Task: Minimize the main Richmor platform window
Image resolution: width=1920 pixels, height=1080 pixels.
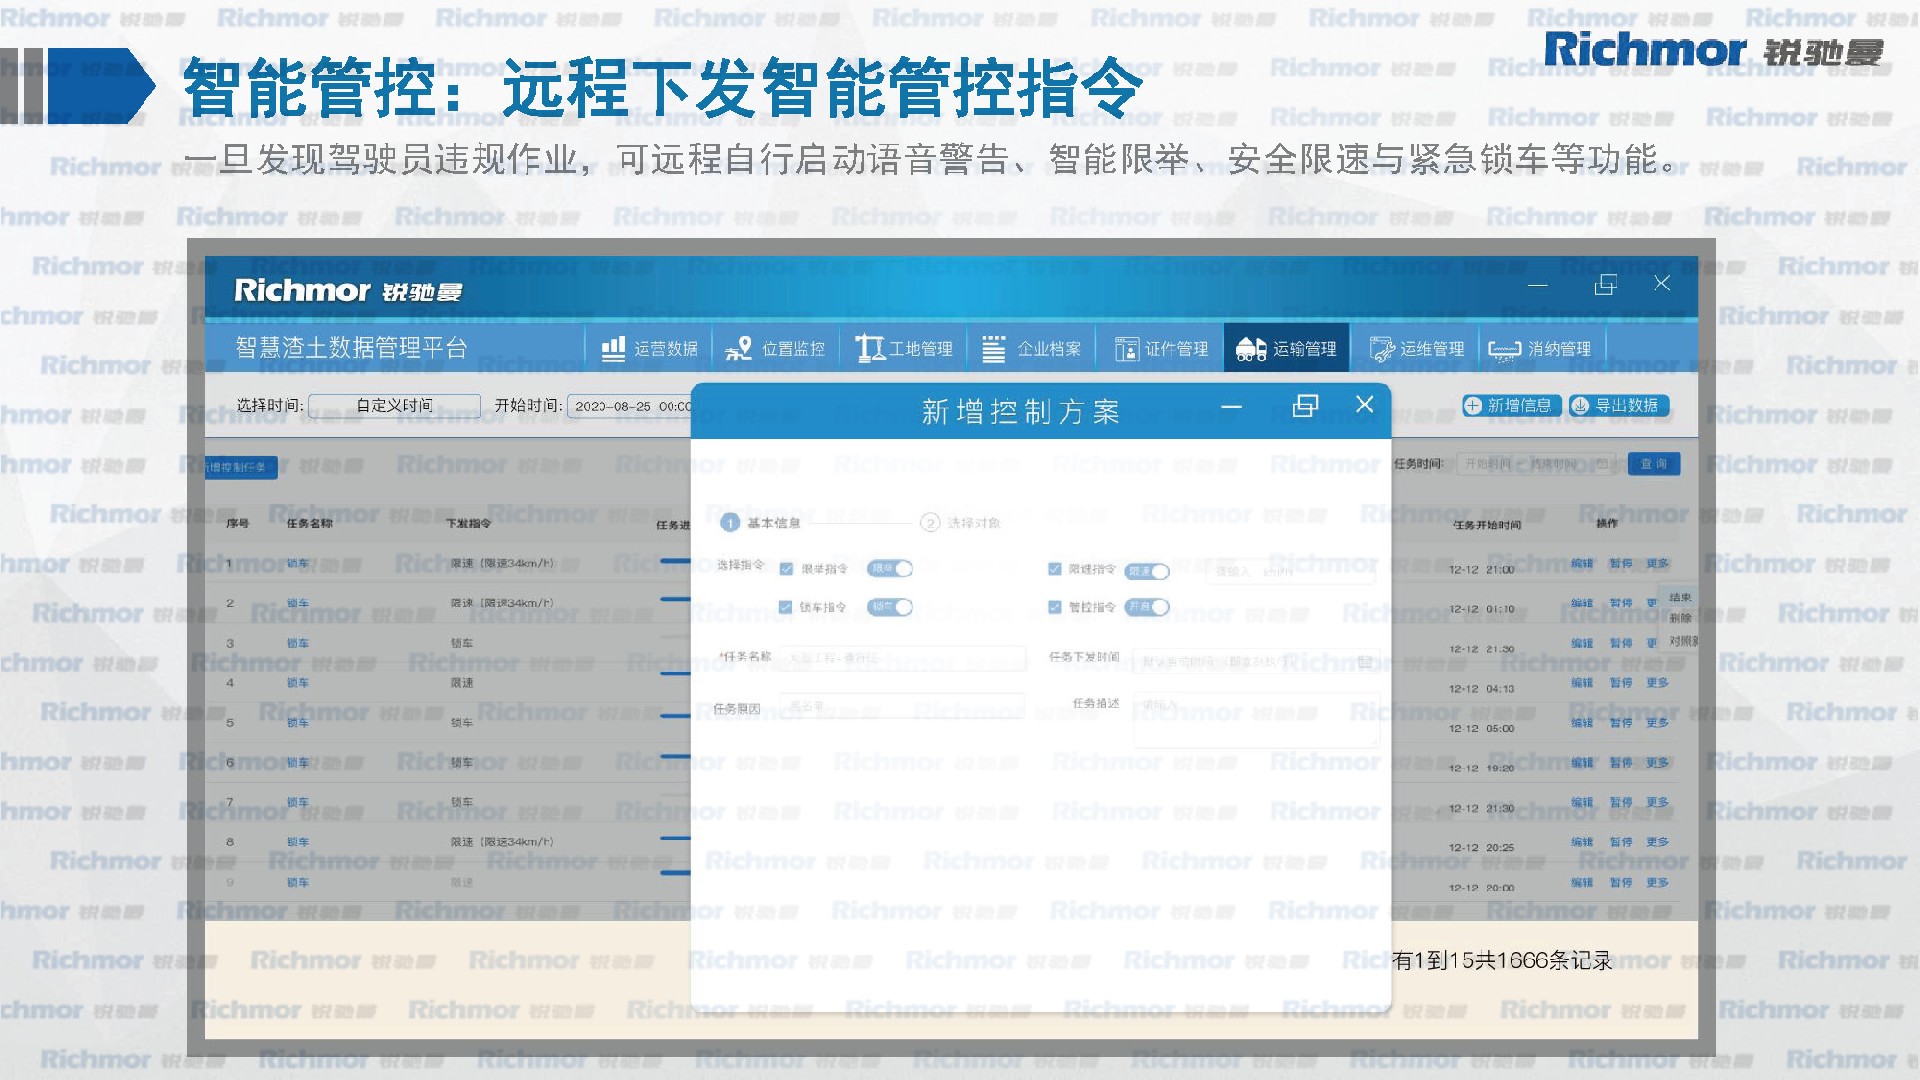Action: click(1538, 285)
